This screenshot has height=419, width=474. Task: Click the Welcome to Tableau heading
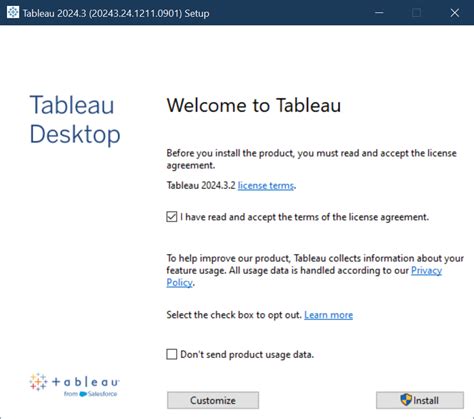click(254, 105)
